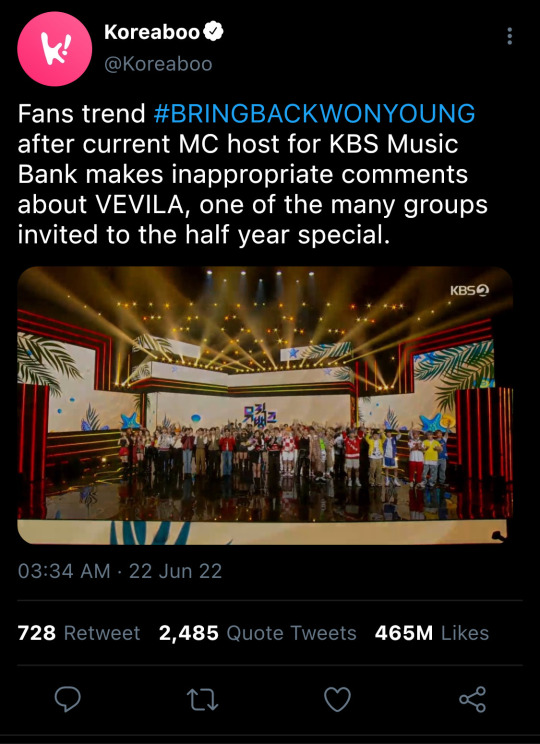Tap the Music Bank neon sign in the image
The image size is (540, 744).
260,415
